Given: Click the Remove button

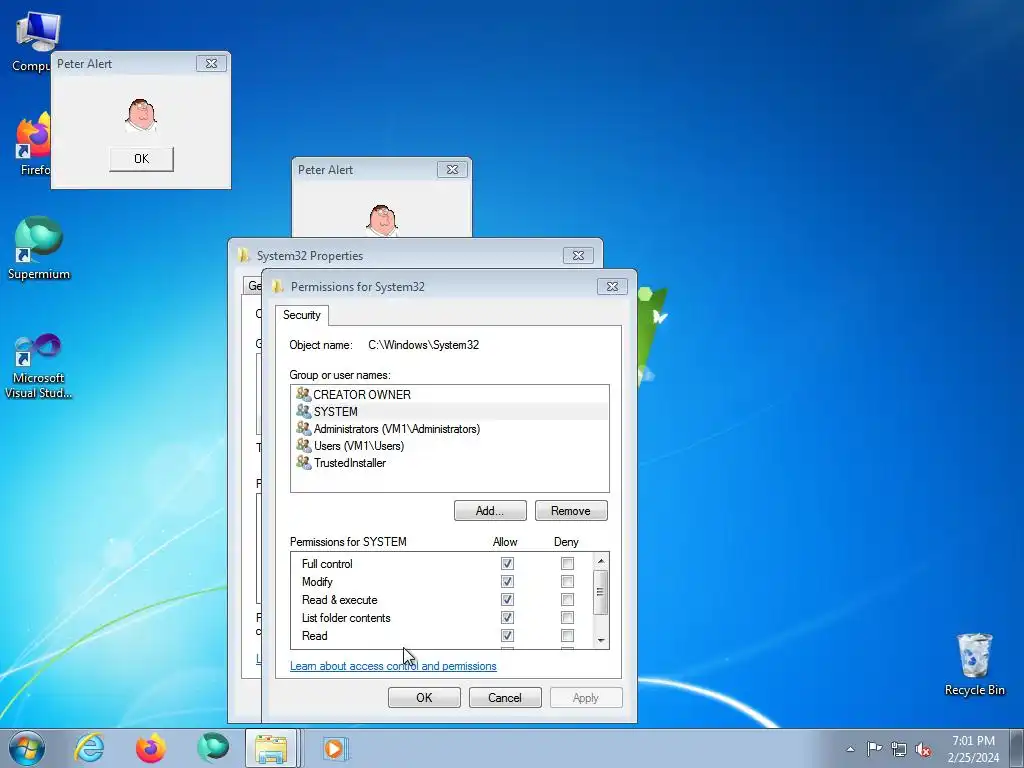Looking at the screenshot, I should (571, 511).
